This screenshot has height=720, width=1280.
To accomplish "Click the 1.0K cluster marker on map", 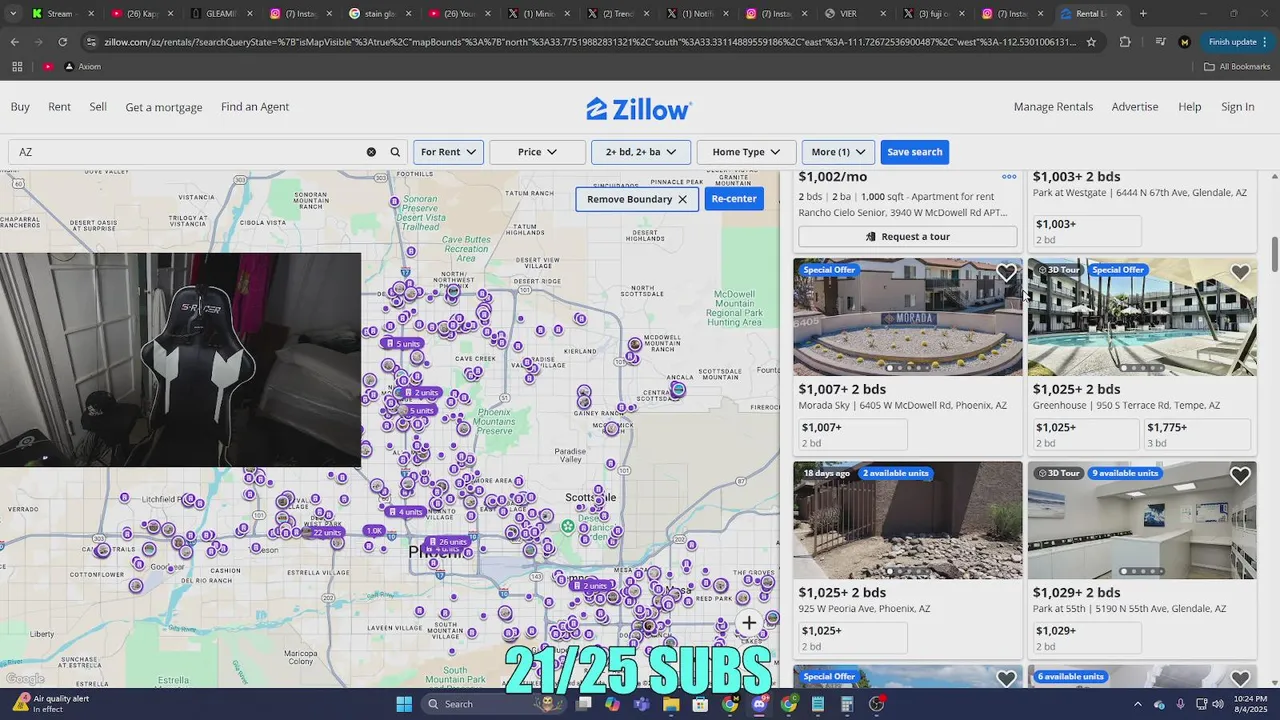I will click(374, 531).
